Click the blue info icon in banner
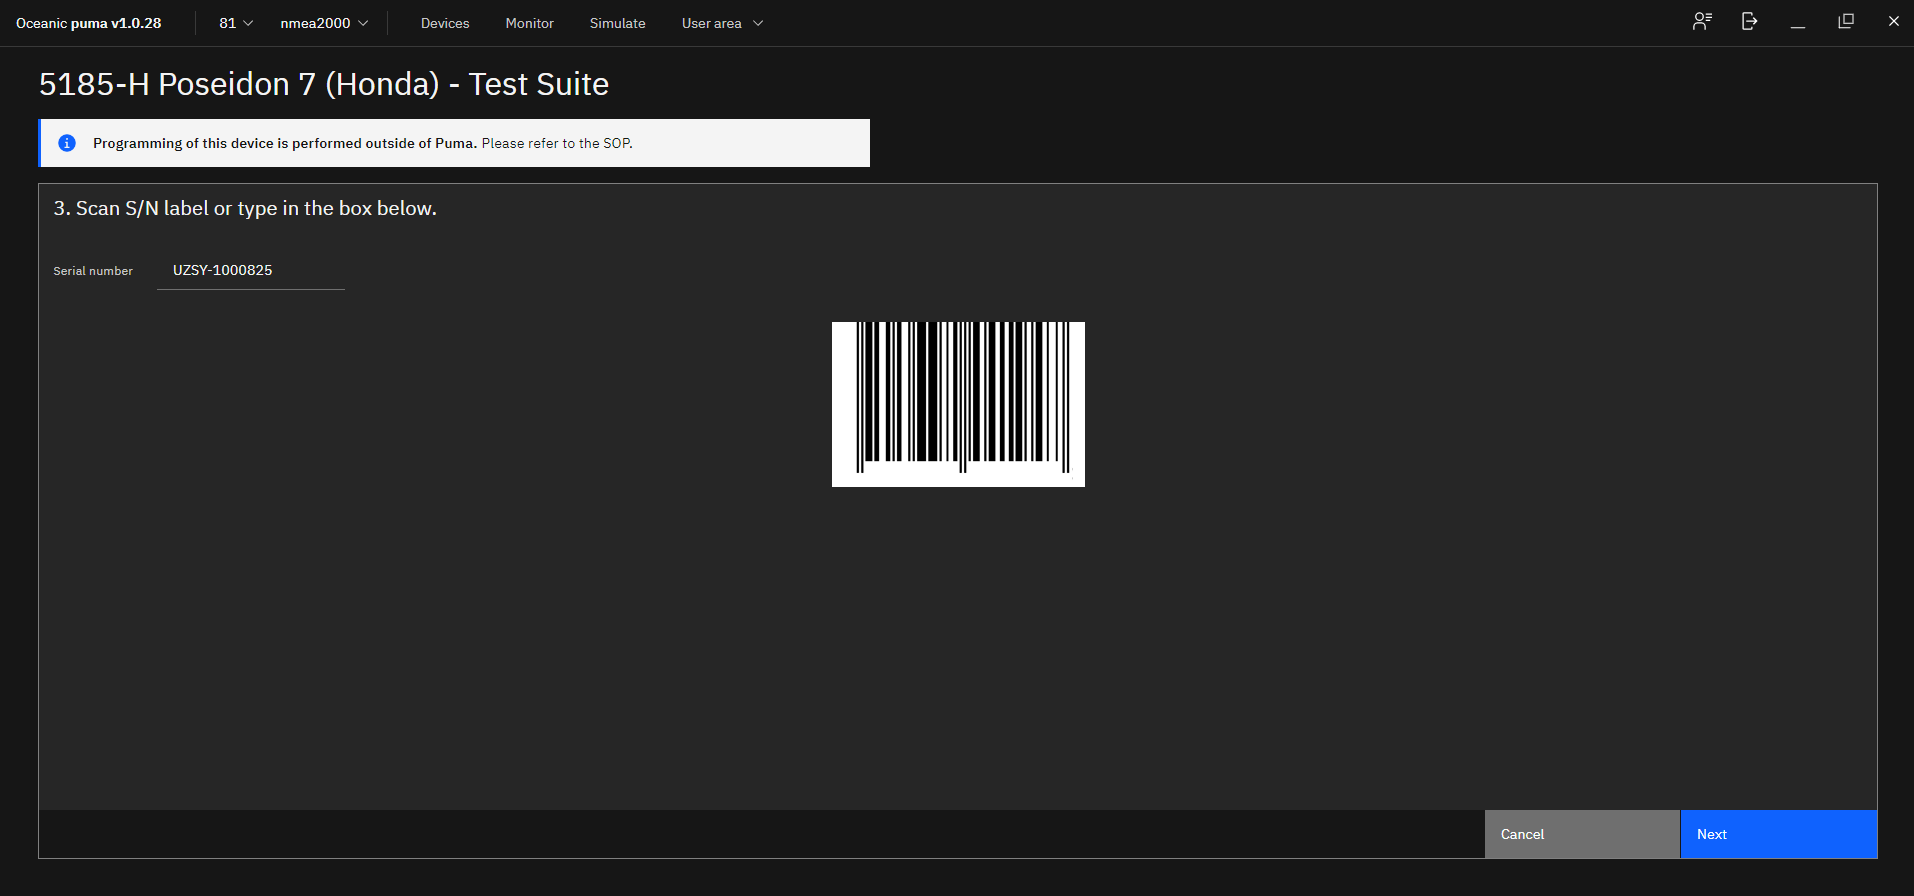1914x896 pixels. (67, 143)
